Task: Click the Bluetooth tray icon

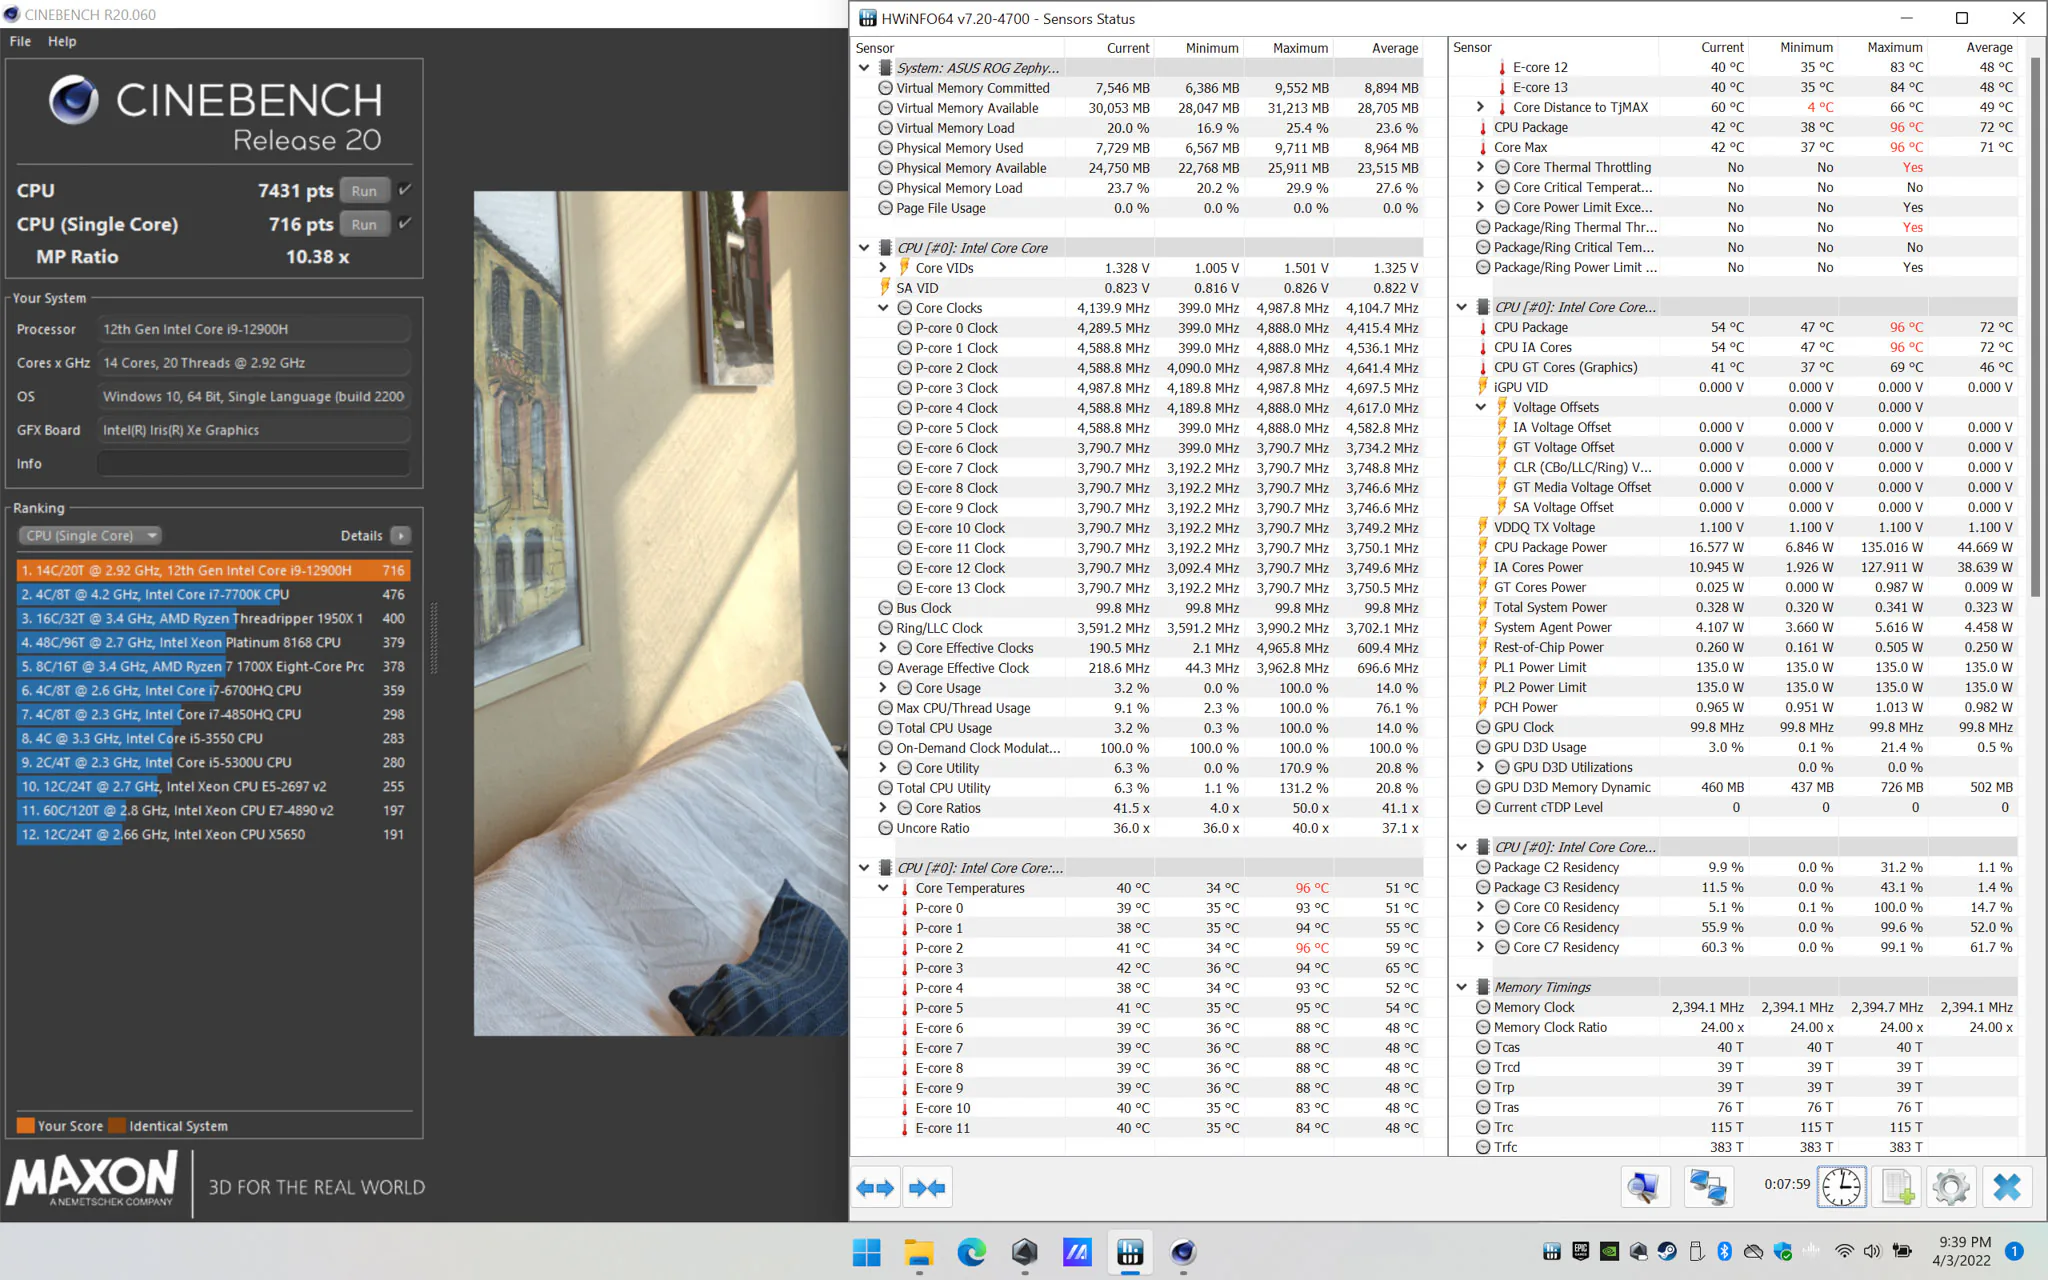Action: point(1725,1251)
